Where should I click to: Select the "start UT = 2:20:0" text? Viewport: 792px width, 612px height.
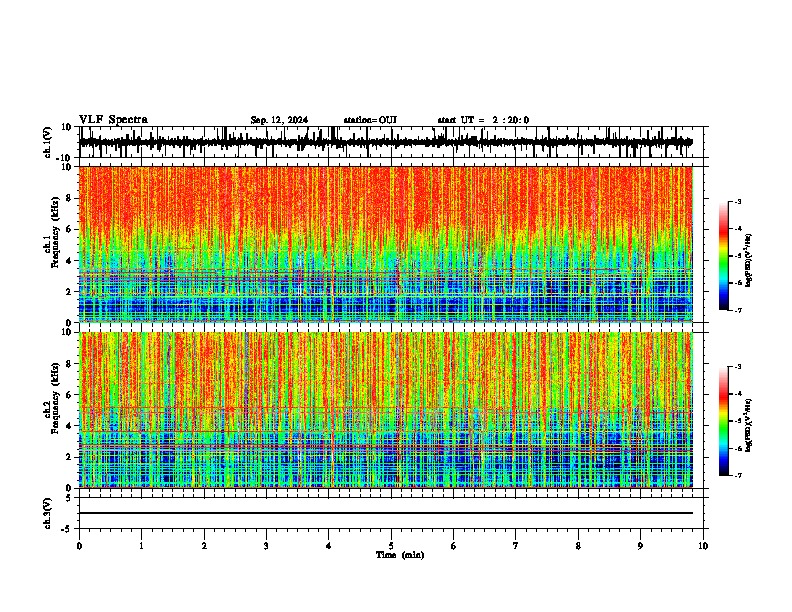click(x=483, y=120)
